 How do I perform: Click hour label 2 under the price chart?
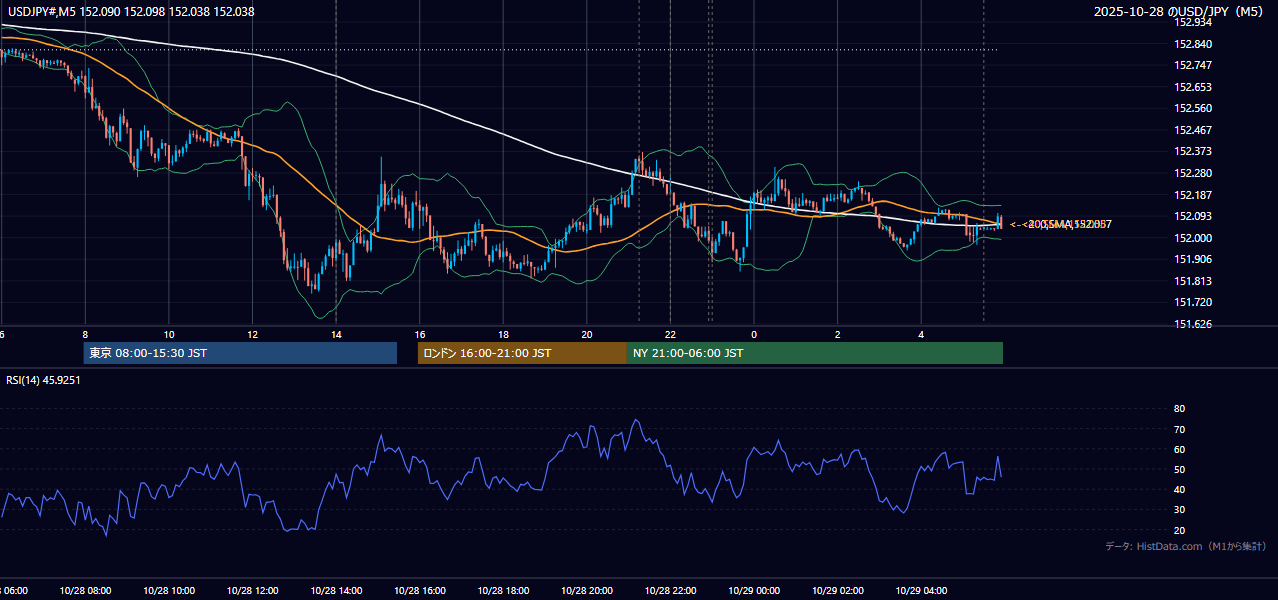[838, 334]
